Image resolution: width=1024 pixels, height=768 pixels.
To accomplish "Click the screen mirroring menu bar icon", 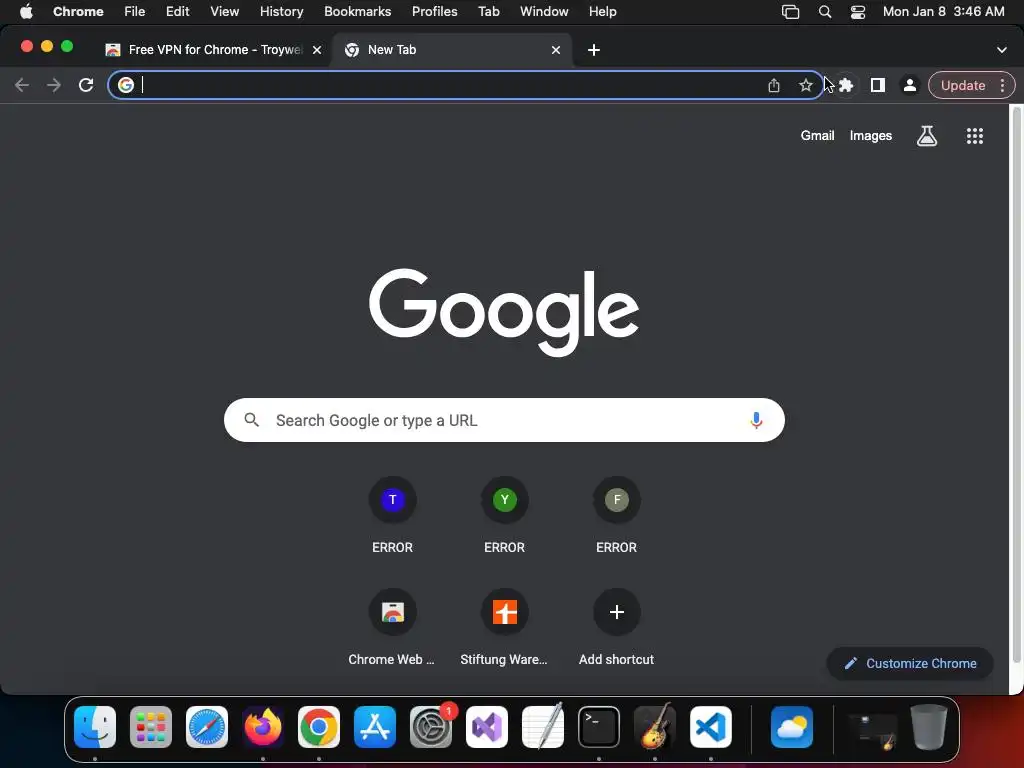I will (790, 12).
